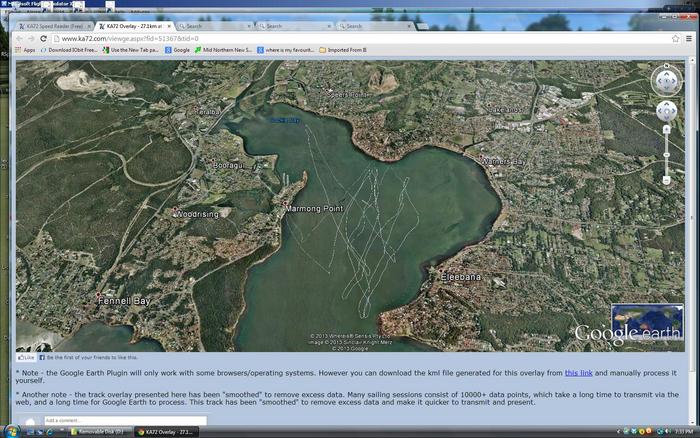Open the 'this link' kml download

tap(578, 372)
